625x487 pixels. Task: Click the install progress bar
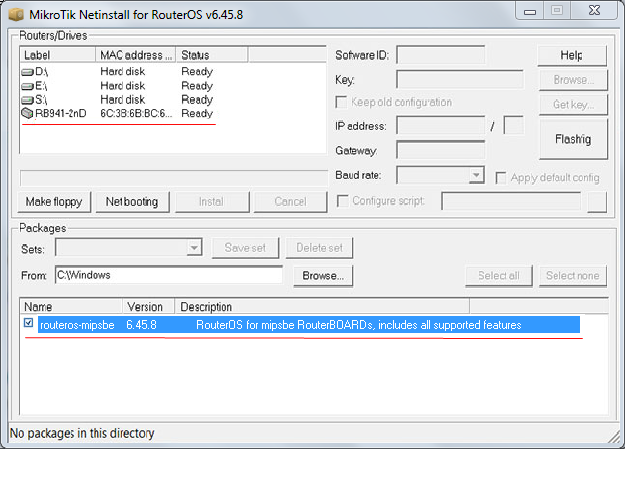point(173,178)
